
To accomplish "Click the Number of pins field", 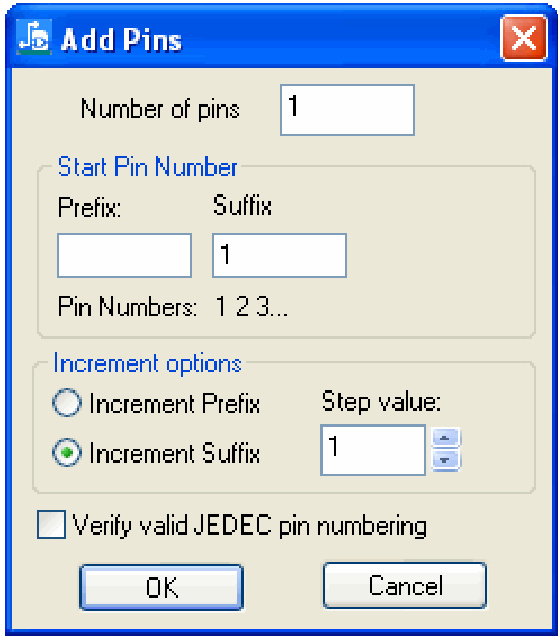I will pos(347,110).
